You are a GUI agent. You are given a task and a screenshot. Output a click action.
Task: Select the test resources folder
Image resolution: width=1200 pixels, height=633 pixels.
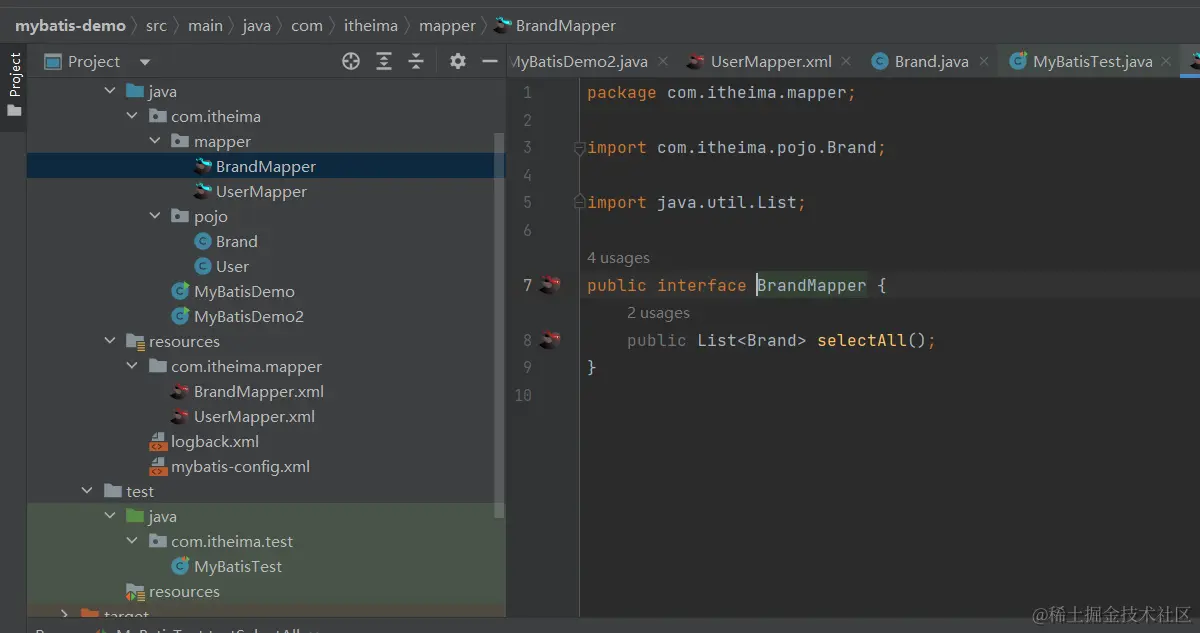(x=184, y=591)
